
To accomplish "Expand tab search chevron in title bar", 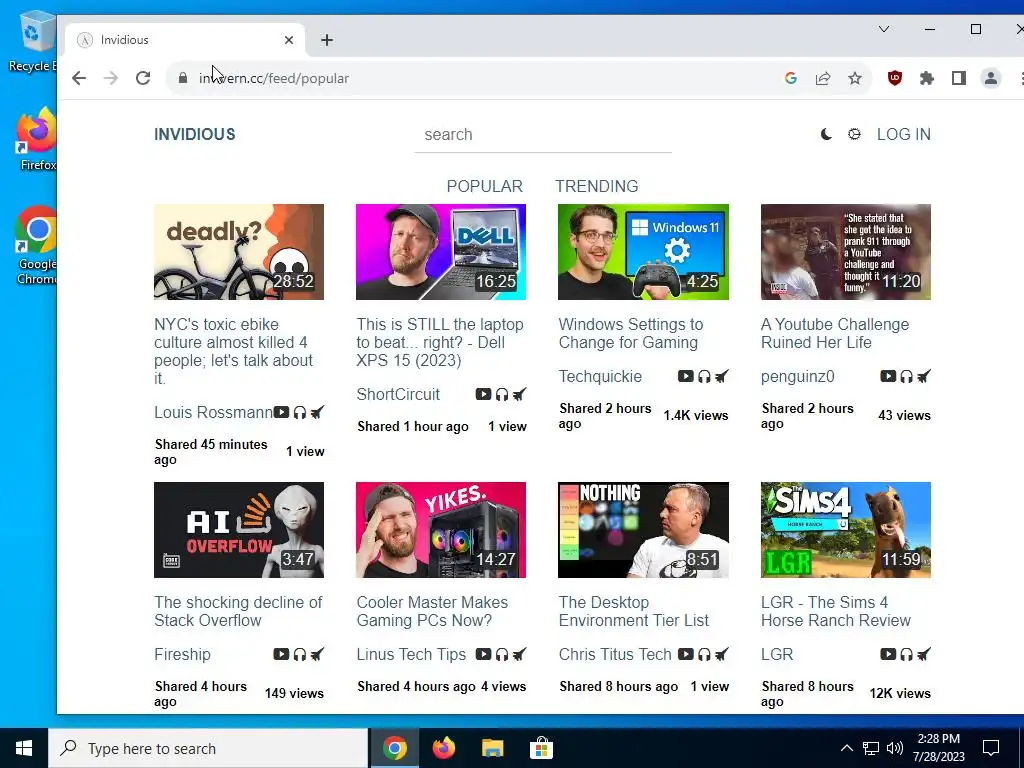I will tap(884, 29).
